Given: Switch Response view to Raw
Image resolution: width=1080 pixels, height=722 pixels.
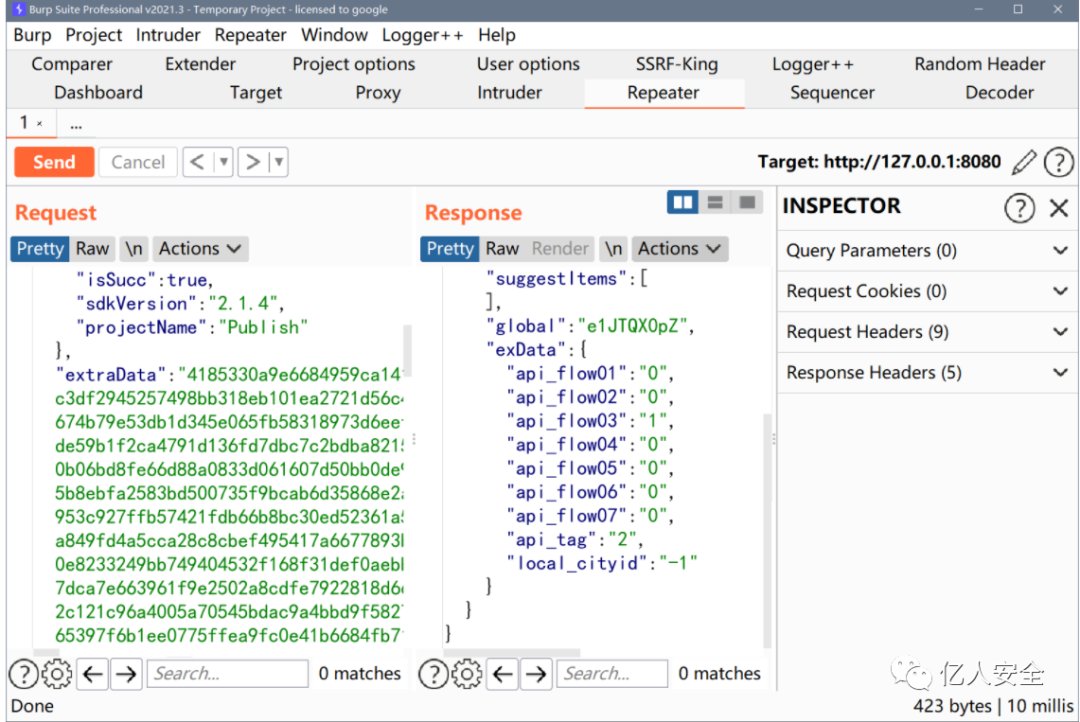Looking at the screenshot, I should 502,249.
